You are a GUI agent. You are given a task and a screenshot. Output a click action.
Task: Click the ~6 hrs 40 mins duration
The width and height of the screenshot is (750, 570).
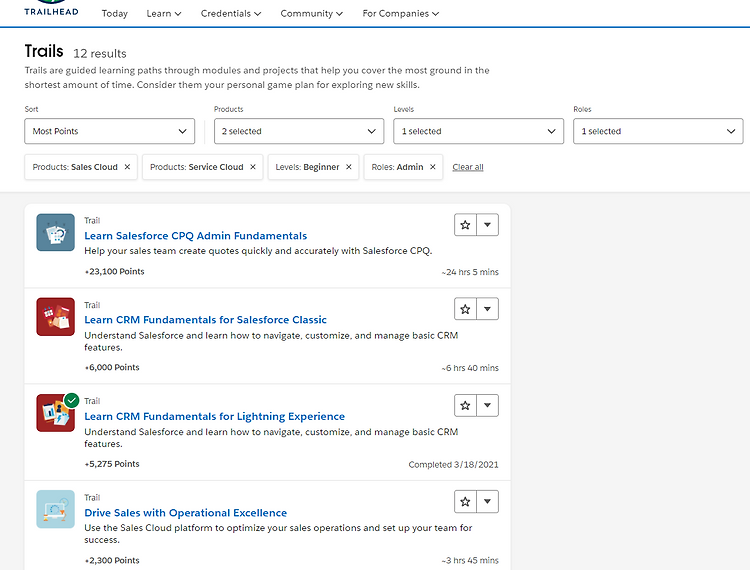pyautogui.click(x=470, y=368)
